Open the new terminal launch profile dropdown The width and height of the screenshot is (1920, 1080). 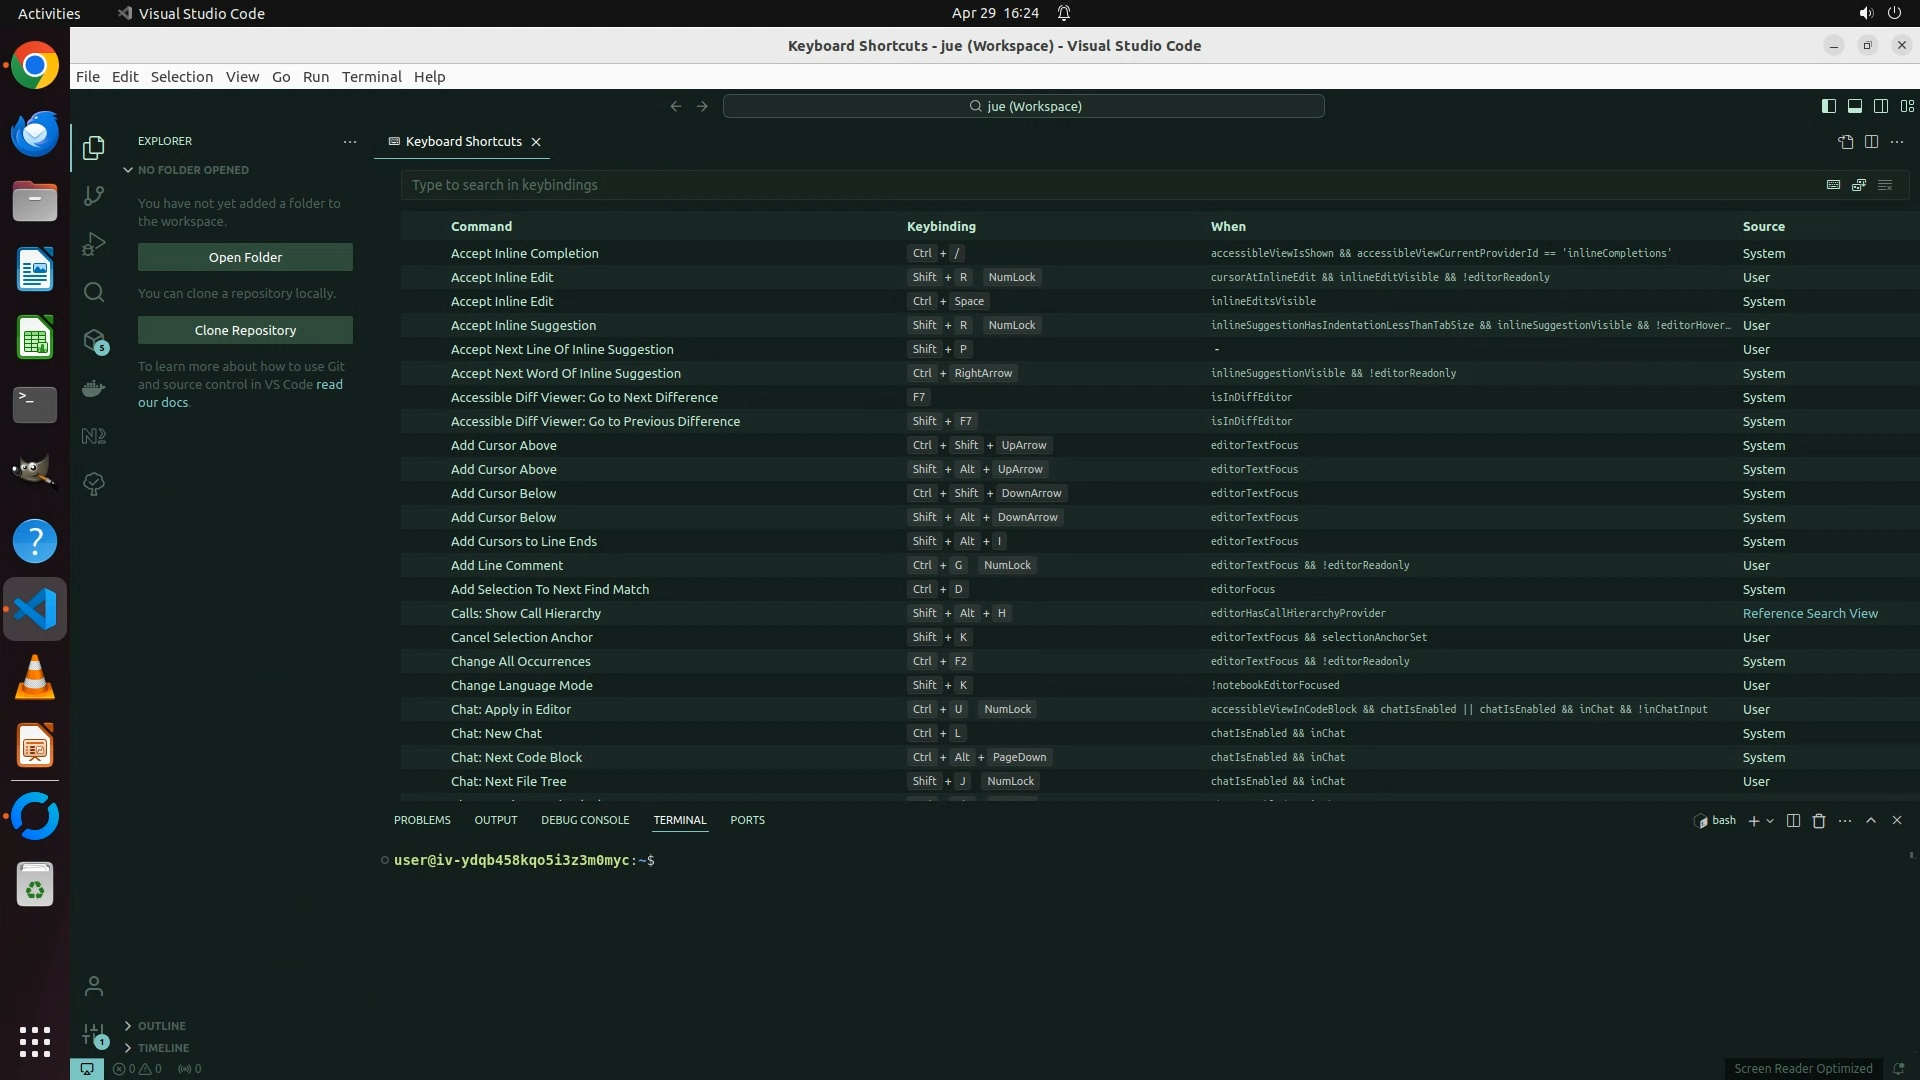(x=1771, y=821)
